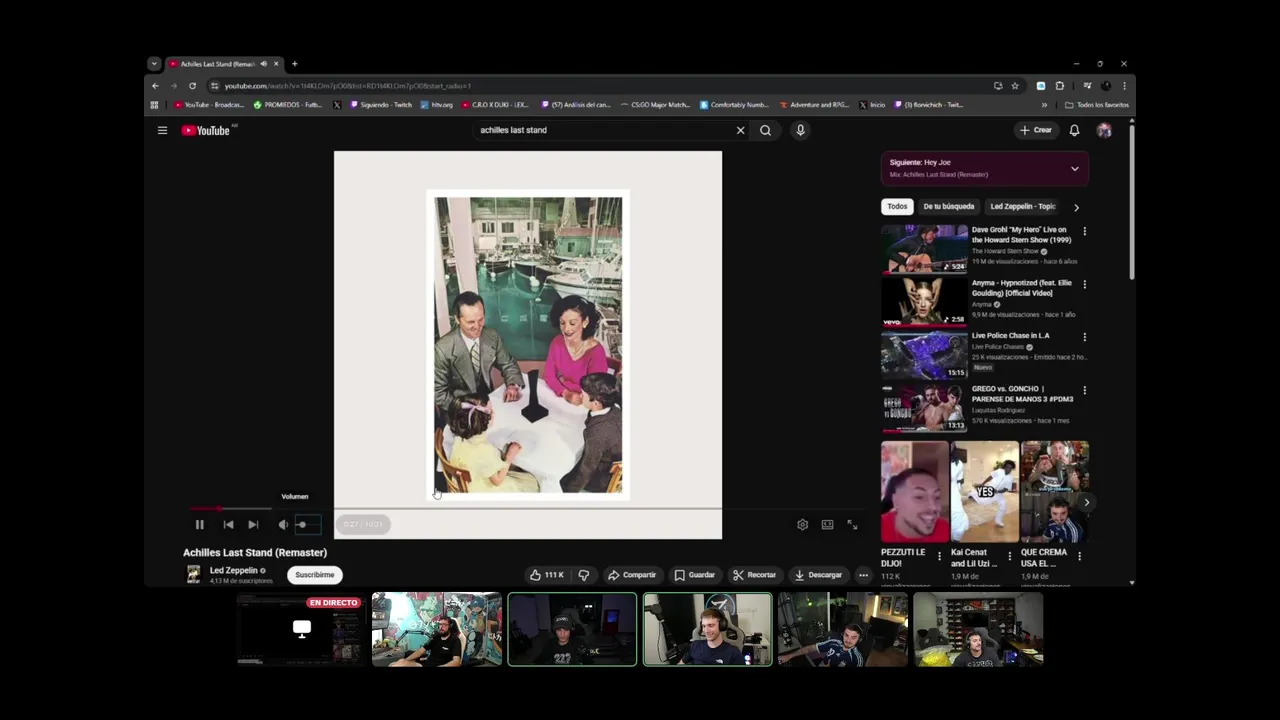Viewport: 1280px width, 720px height.
Task: Open the Todos los favoritos folder
Action: 1097,105
